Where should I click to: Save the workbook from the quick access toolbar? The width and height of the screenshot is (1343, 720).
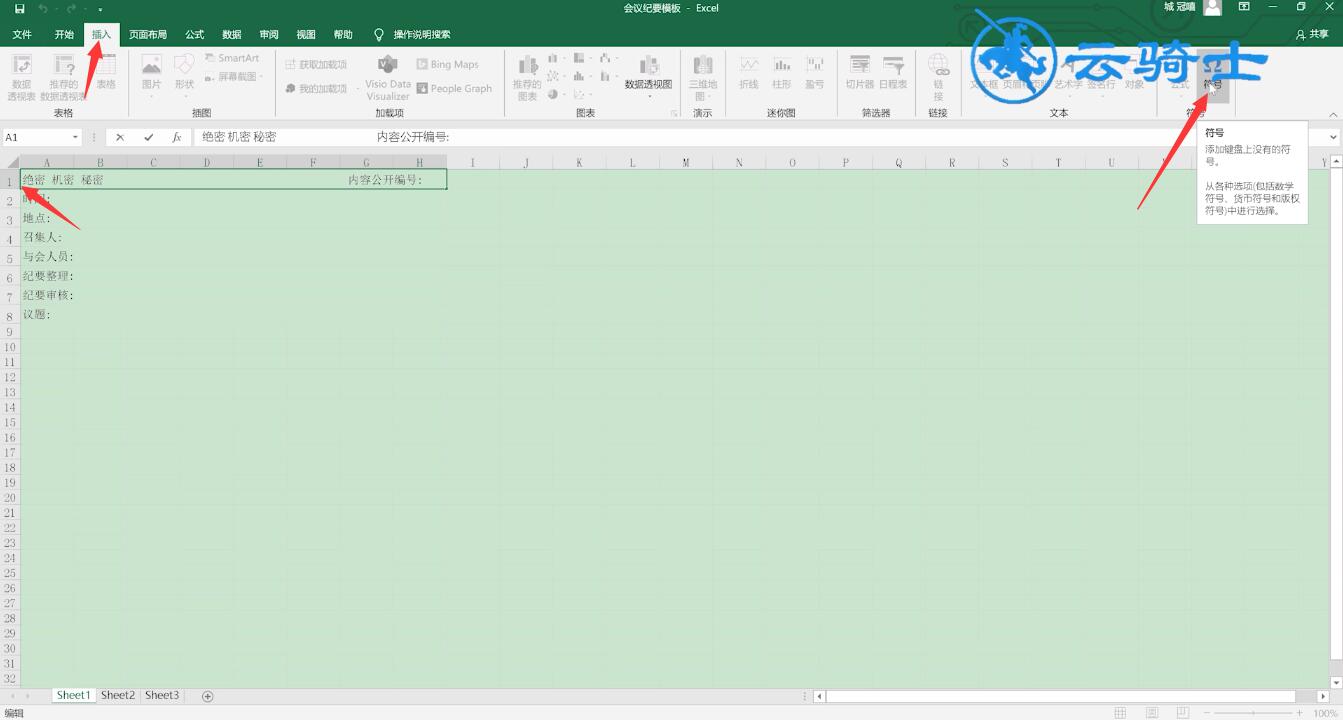(x=20, y=8)
